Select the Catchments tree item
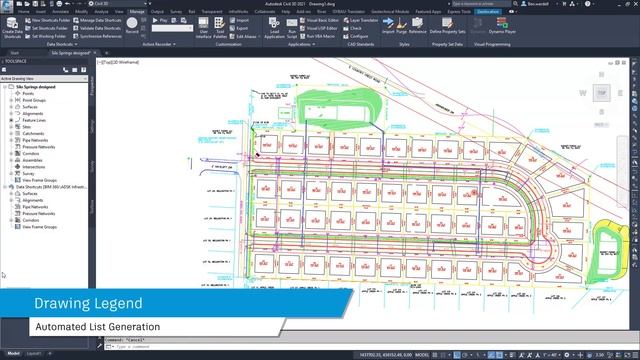Screen dimensions: 640x360 [x=33, y=133]
